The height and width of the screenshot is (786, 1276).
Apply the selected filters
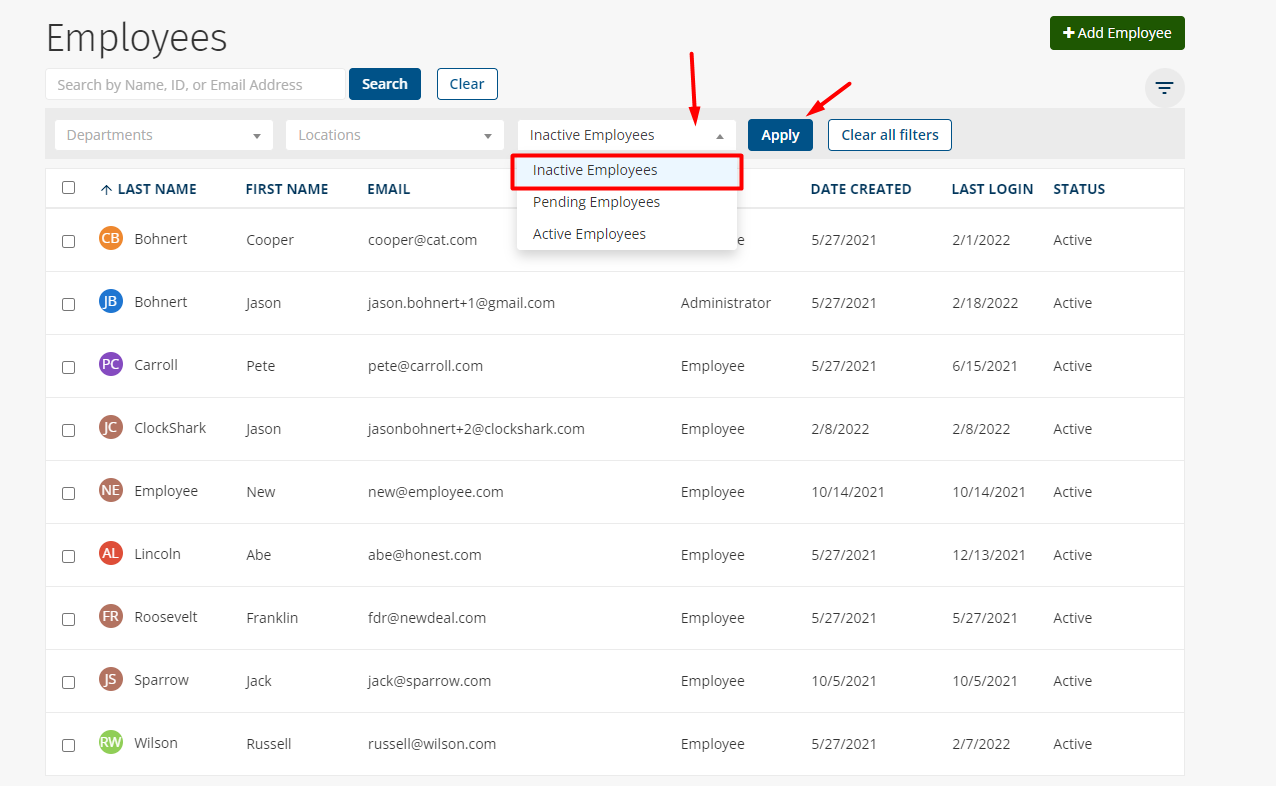click(780, 135)
